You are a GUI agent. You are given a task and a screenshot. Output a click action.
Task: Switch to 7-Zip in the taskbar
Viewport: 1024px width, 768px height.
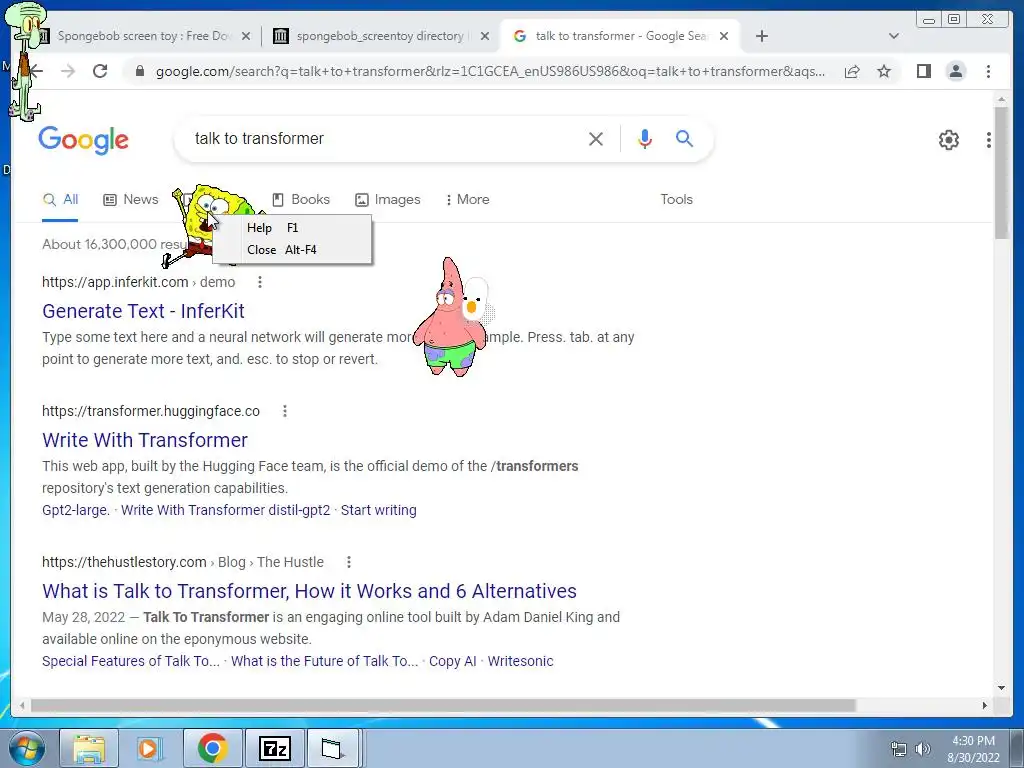[x=274, y=748]
